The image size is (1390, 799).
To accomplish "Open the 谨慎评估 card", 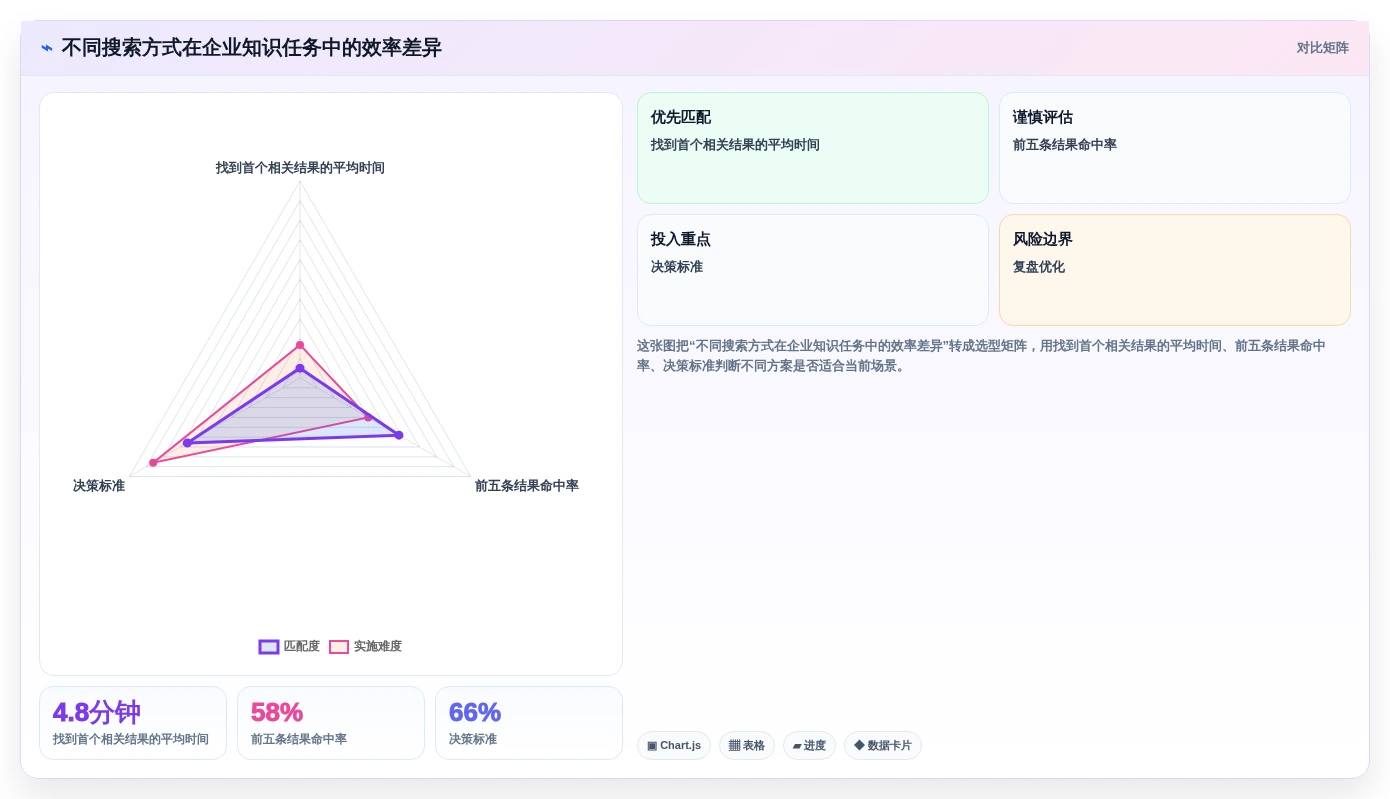I will (x=1174, y=148).
